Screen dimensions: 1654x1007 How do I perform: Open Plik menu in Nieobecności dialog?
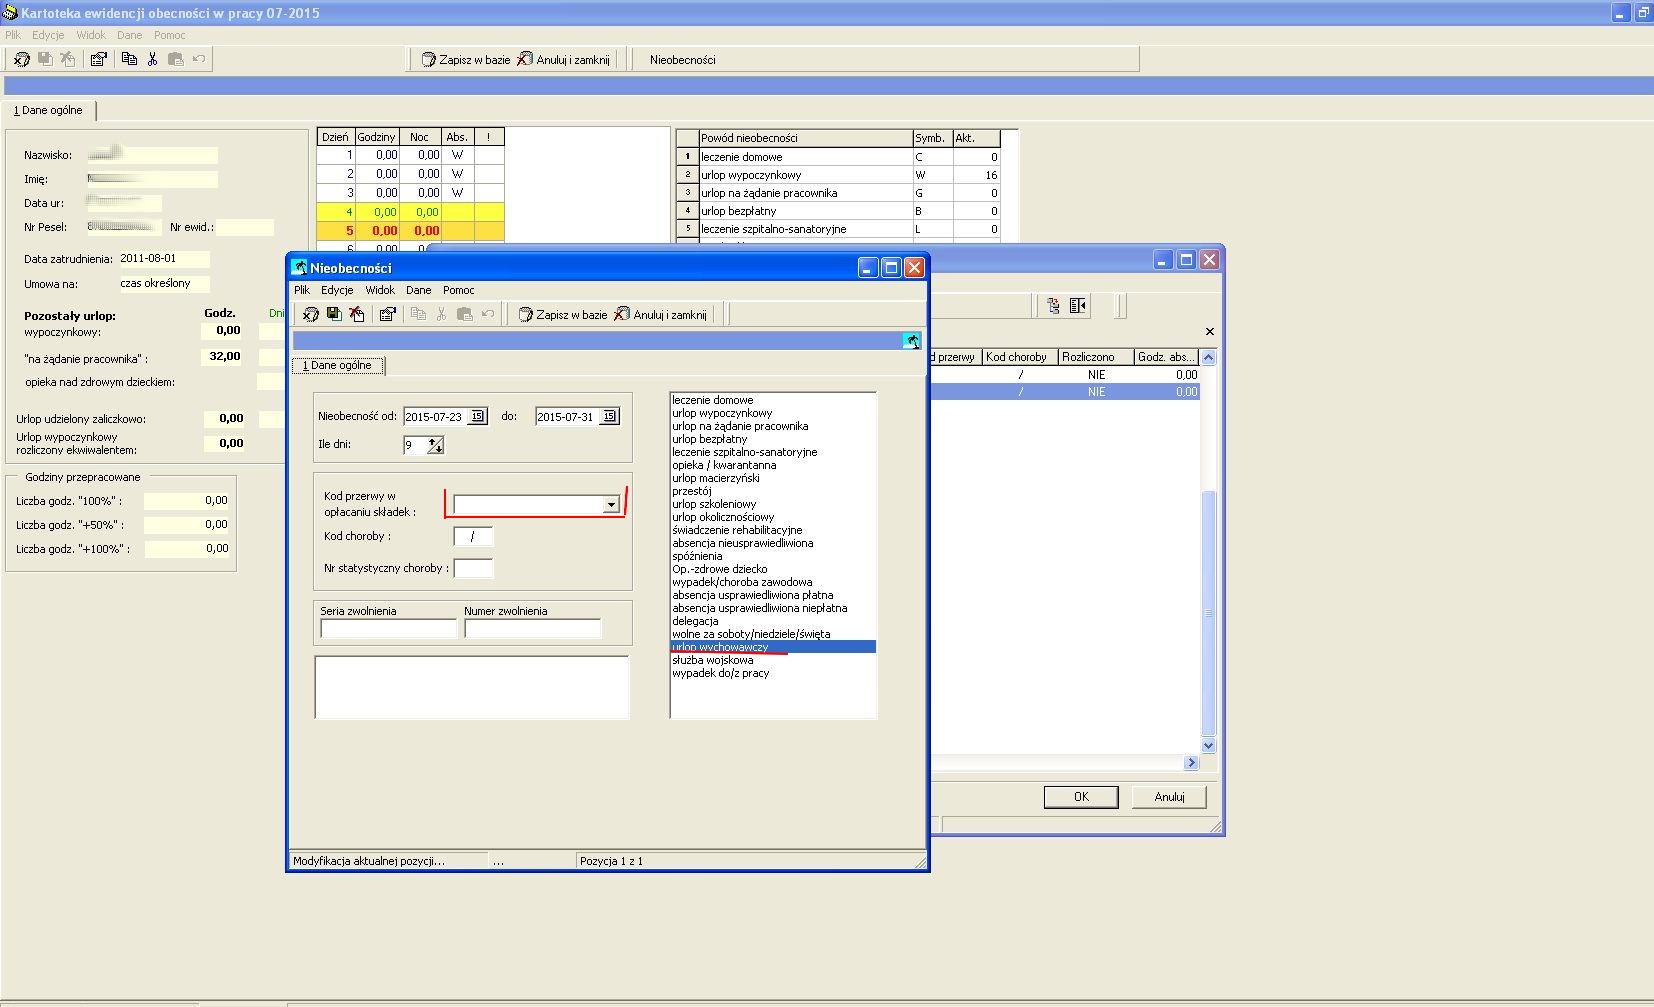pos(302,290)
